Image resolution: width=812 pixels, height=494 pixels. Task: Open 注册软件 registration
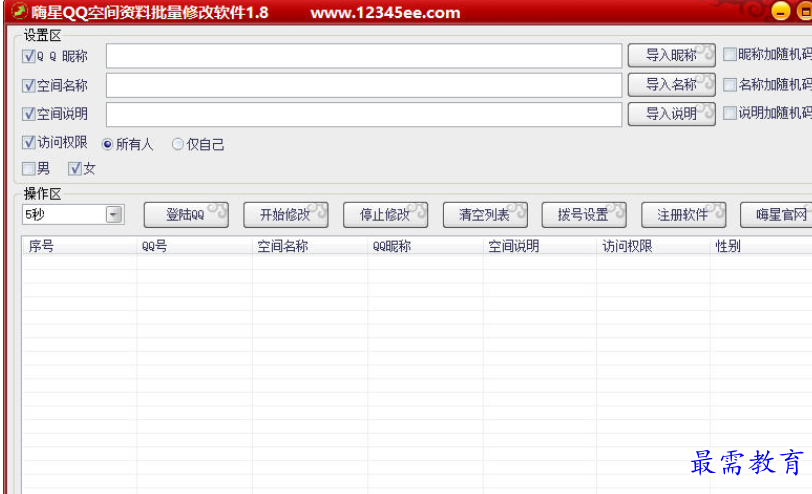tap(684, 214)
